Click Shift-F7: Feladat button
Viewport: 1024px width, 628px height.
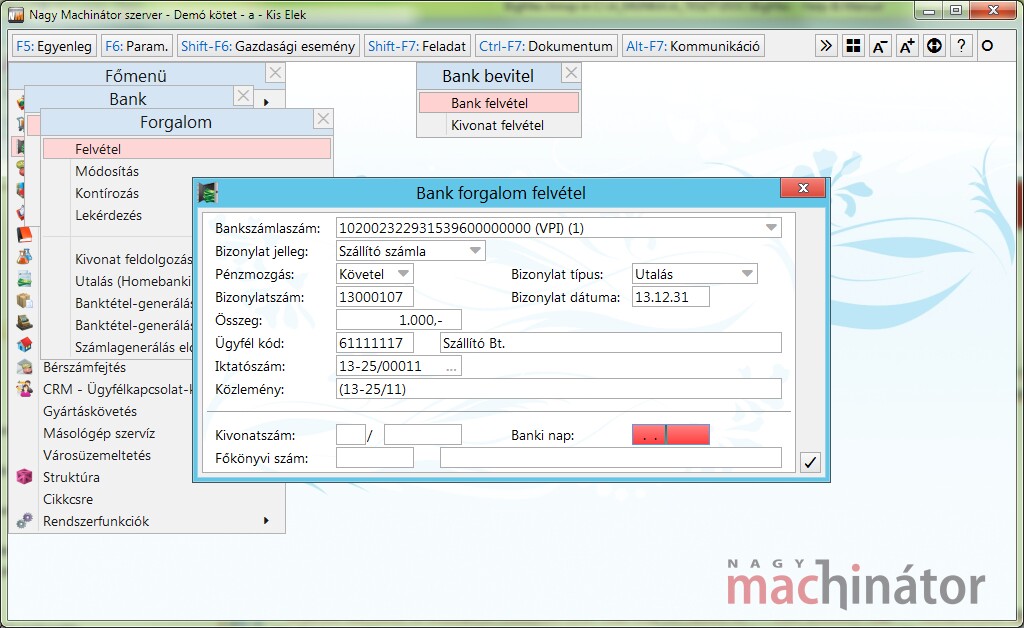point(417,46)
